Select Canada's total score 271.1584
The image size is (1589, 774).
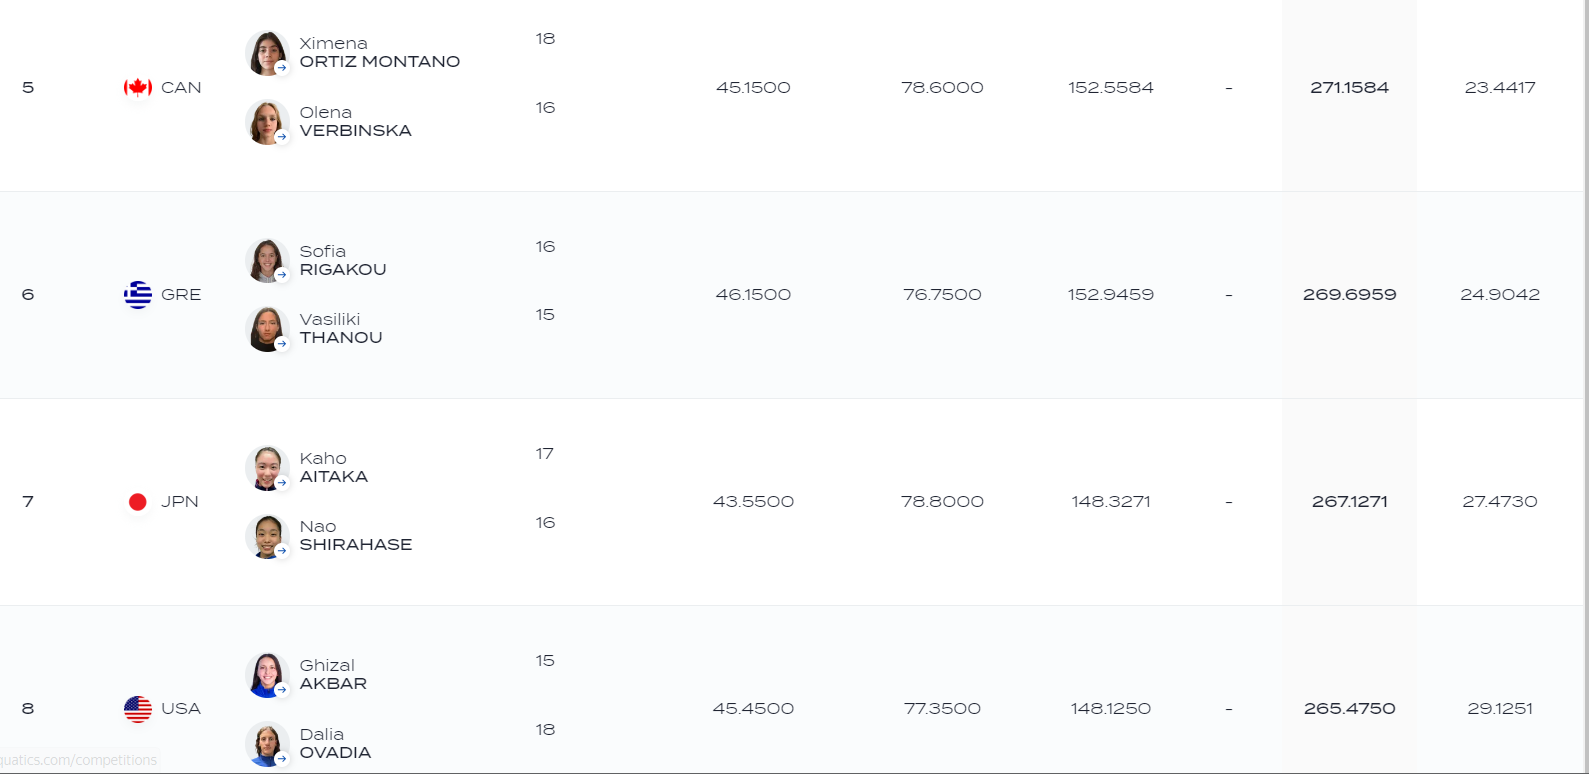[x=1349, y=88]
